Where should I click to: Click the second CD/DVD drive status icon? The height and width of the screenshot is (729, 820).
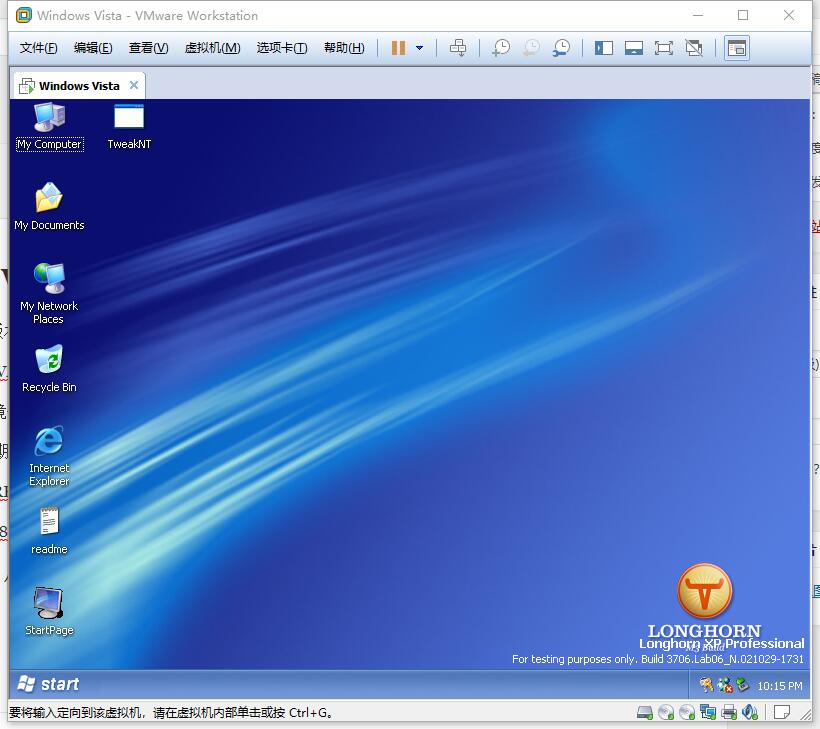click(x=687, y=712)
